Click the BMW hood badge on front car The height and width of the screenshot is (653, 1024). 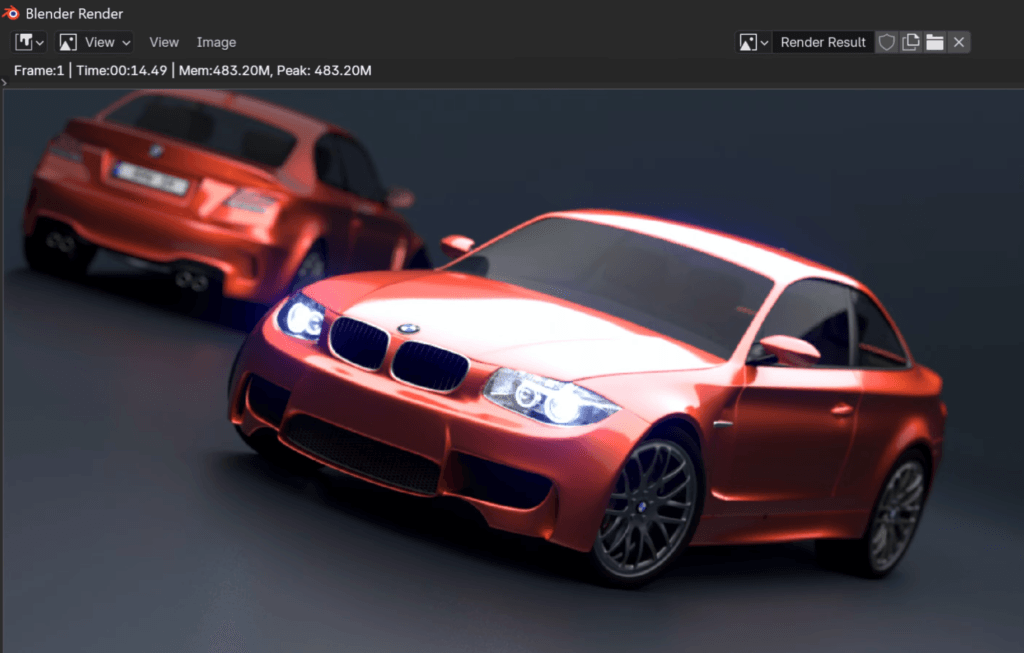408,328
